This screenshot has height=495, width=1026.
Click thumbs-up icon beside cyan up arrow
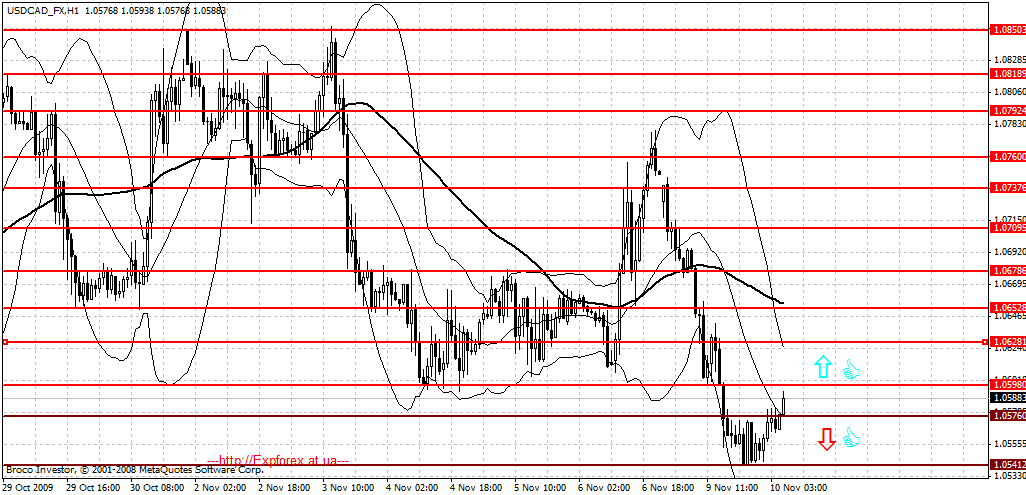point(851,369)
